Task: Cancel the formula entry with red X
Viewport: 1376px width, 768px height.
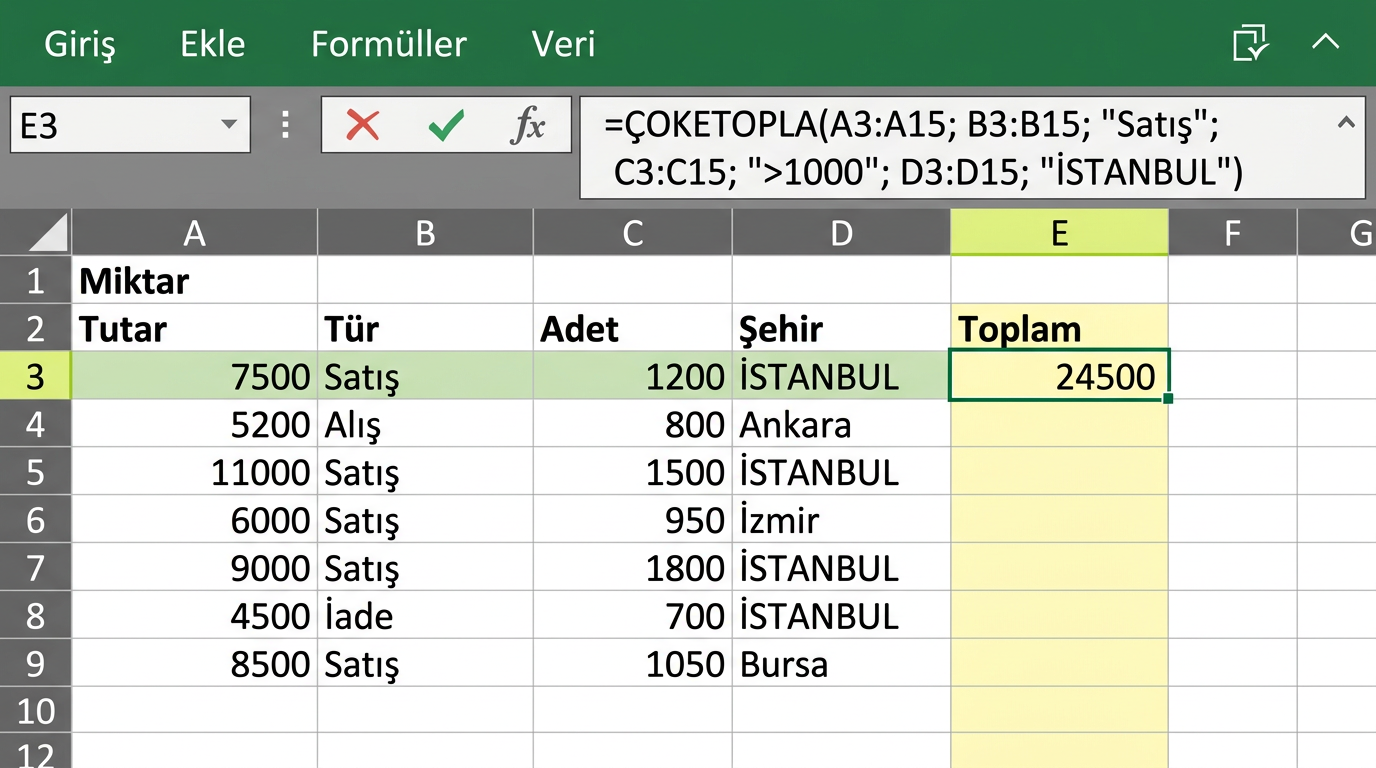Action: (x=362, y=126)
